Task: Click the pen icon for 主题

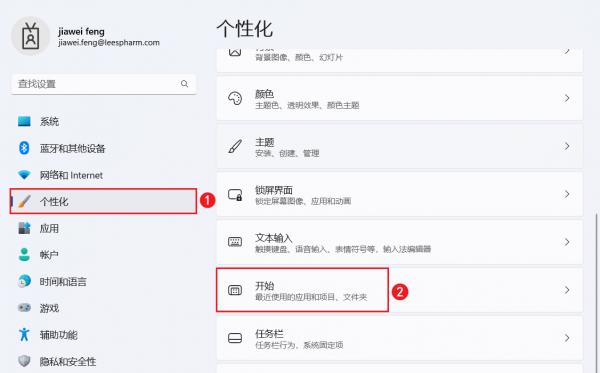Action: [235, 146]
